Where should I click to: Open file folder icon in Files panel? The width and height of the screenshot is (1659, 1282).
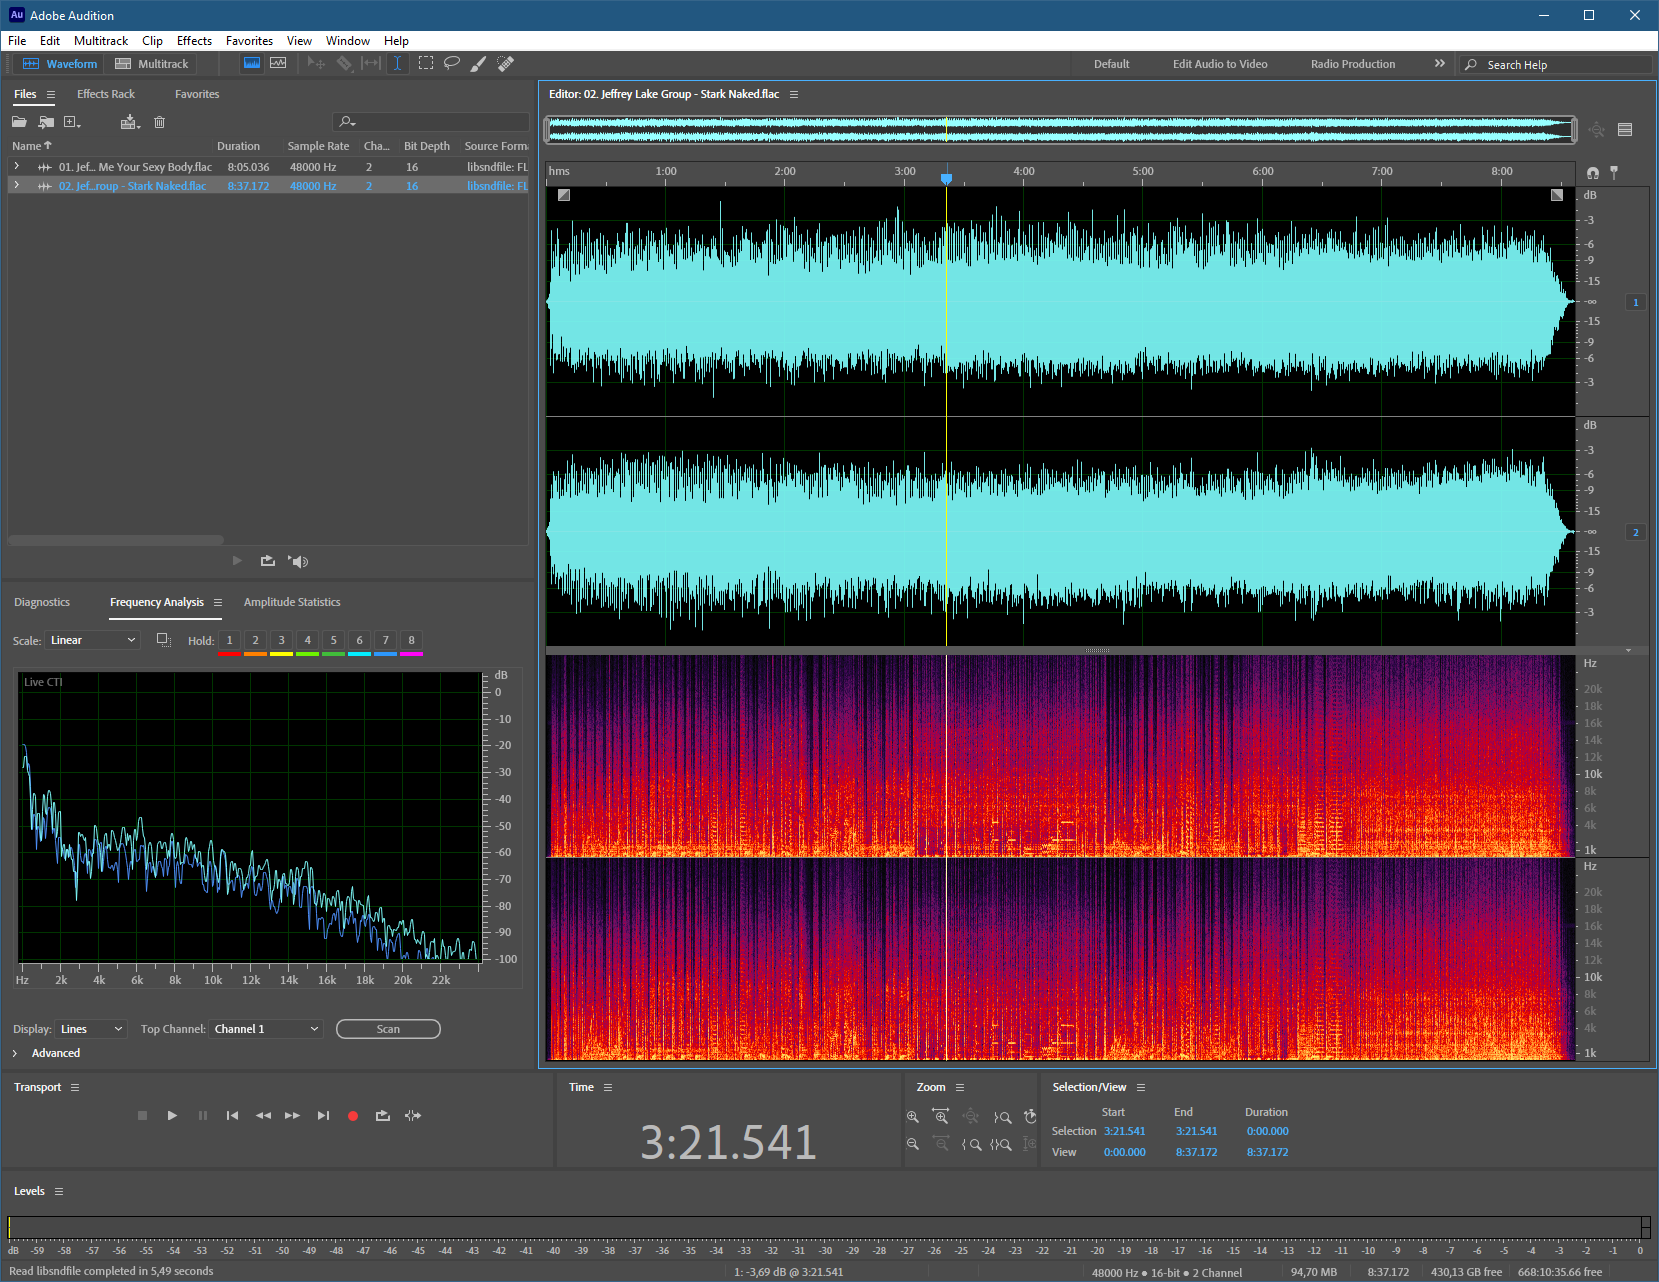pos(19,122)
